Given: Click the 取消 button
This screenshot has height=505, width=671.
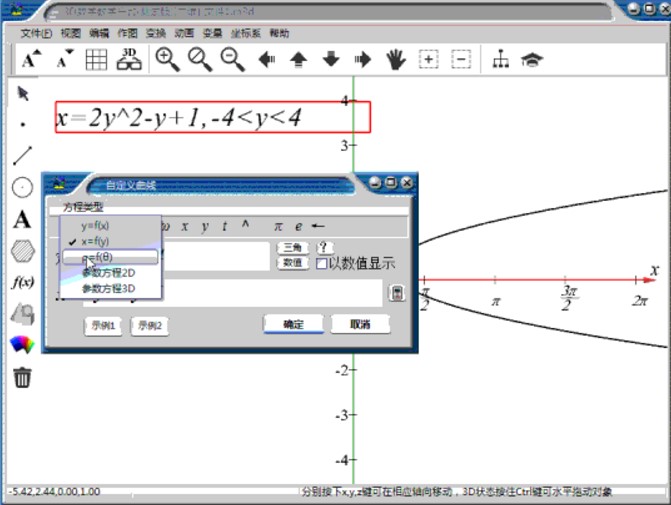Looking at the screenshot, I should click(360, 325).
